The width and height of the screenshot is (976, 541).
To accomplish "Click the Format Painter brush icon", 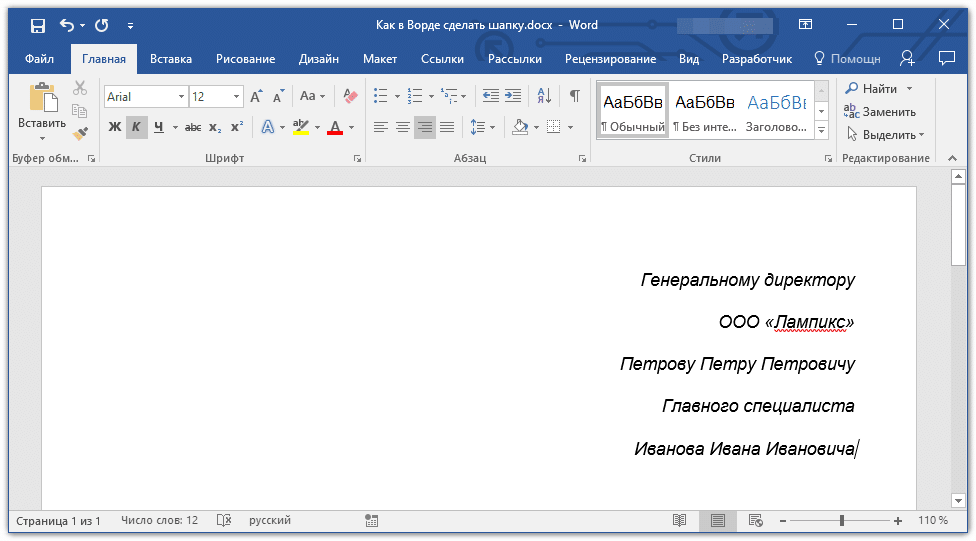I will click(80, 133).
